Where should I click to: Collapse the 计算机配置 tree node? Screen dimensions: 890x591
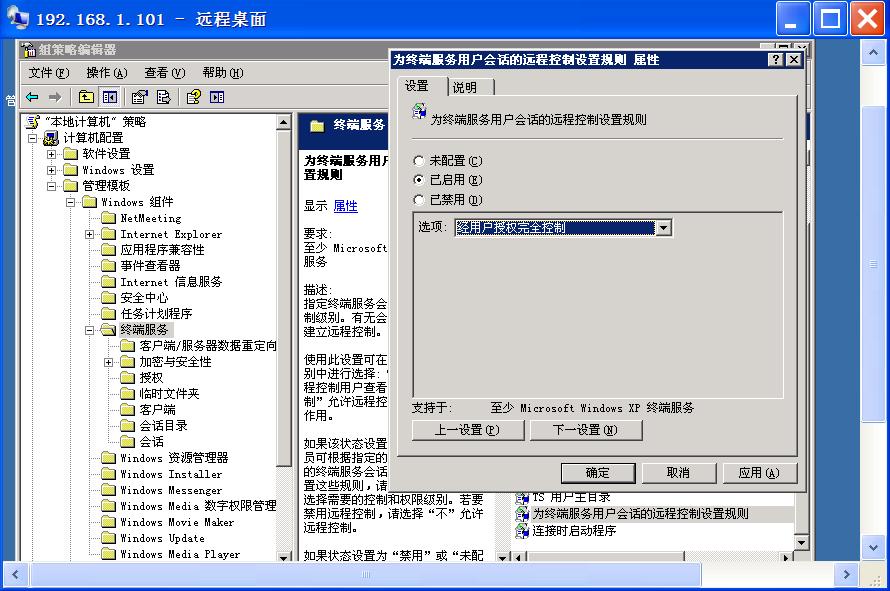(x=32, y=138)
